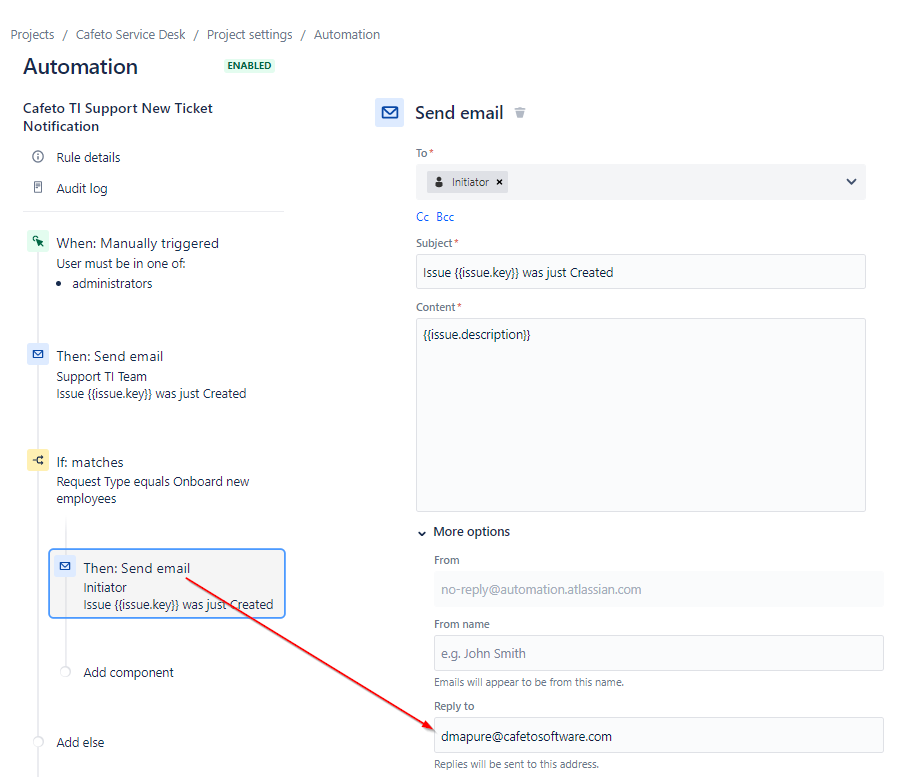Click in the Subject field
899x777 pixels.
click(640, 272)
